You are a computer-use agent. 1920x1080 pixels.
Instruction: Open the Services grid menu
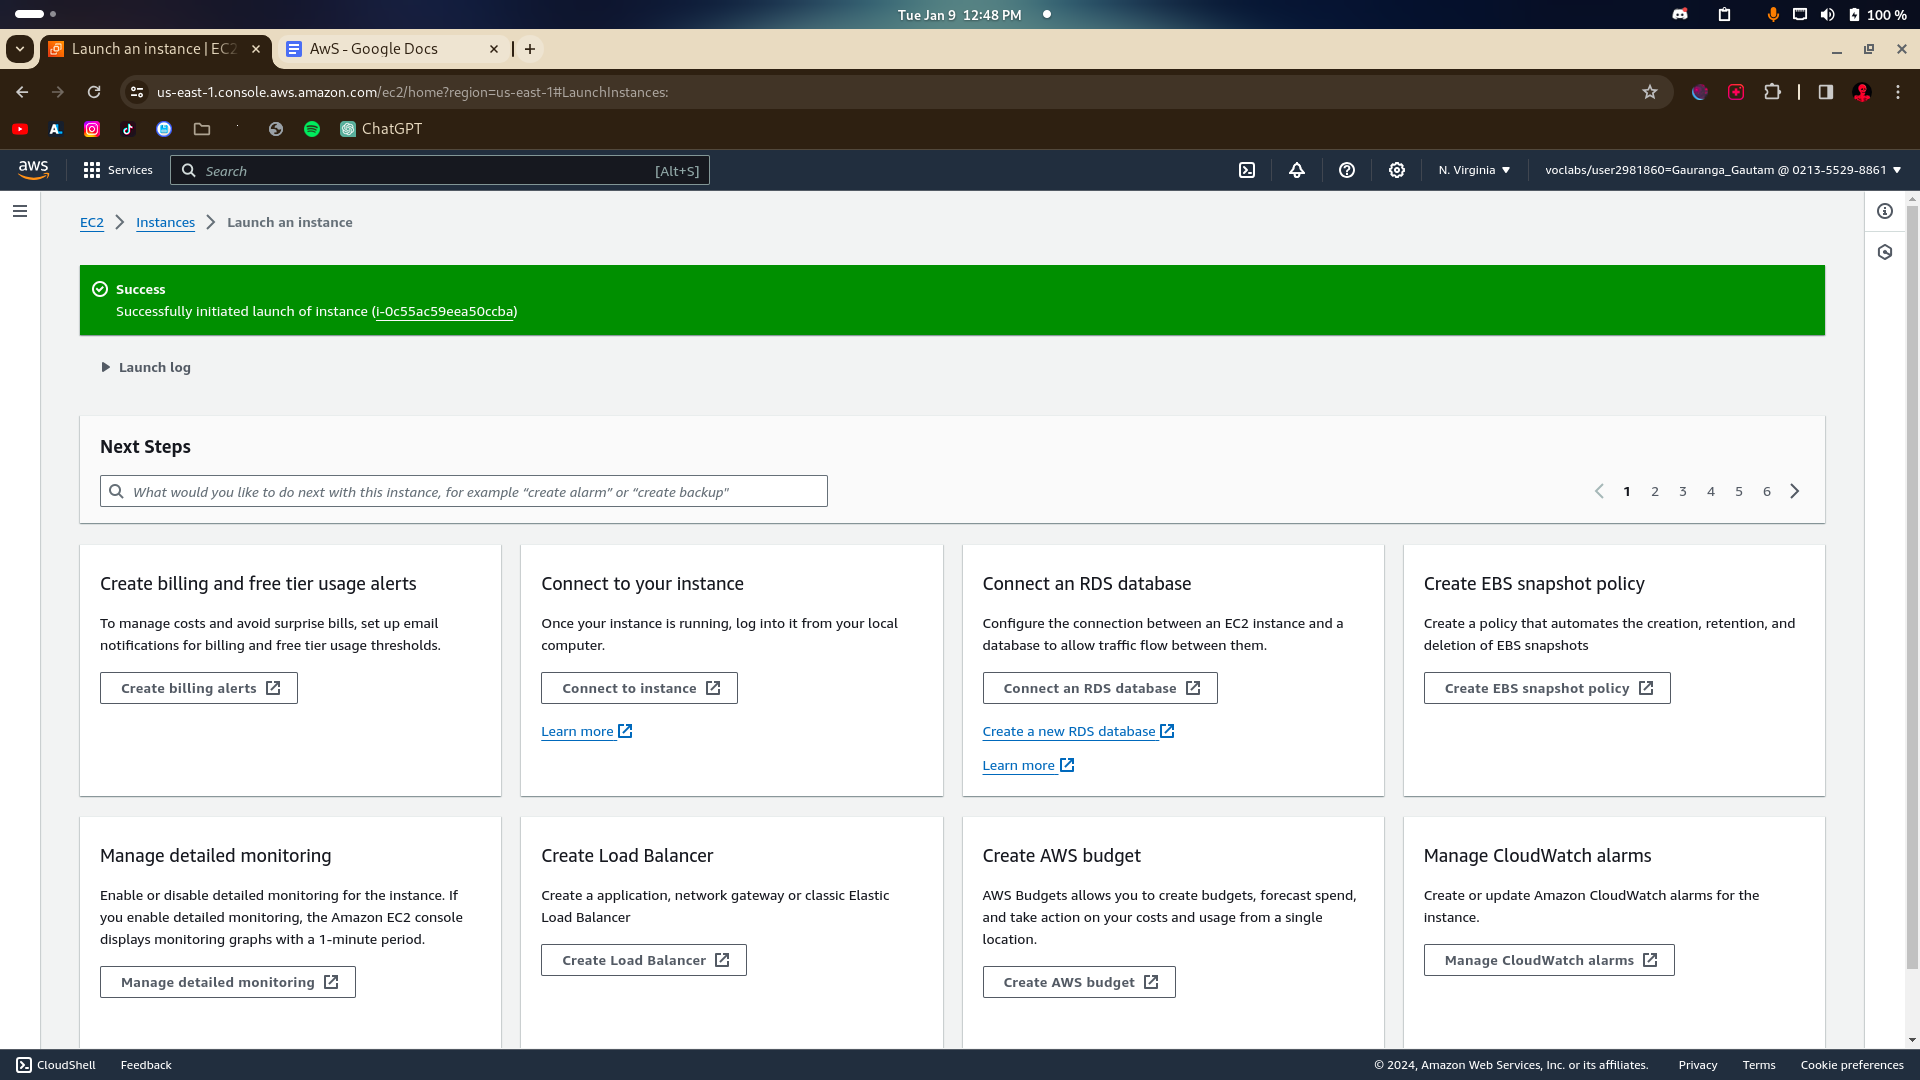(x=118, y=170)
